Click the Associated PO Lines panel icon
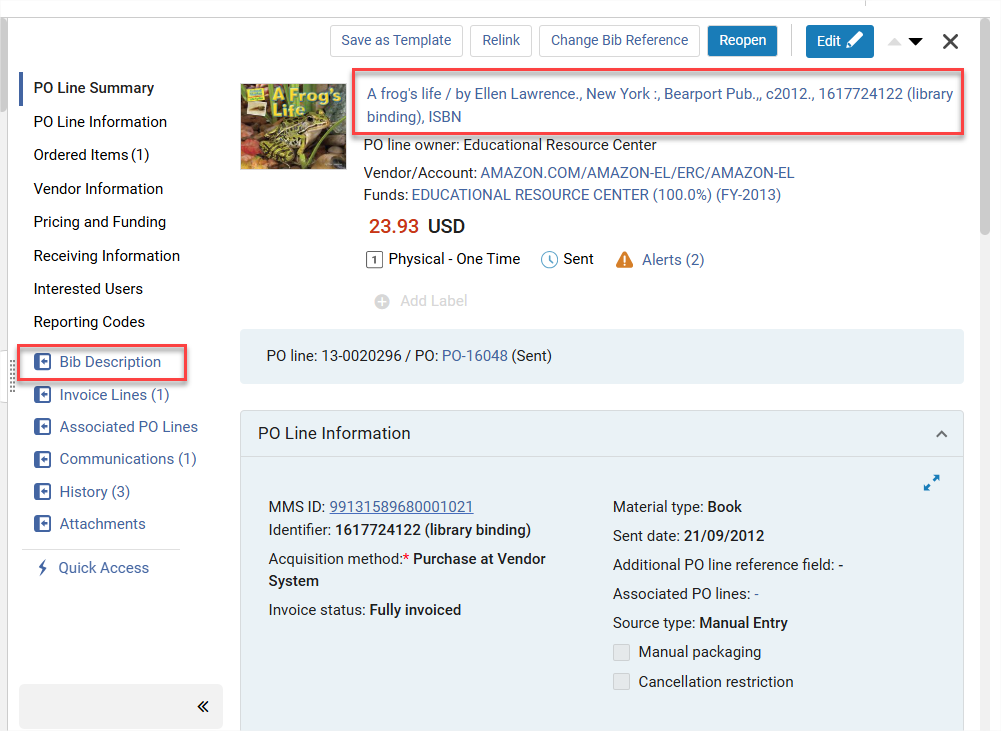This screenshot has width=1001, height=731. click(42, 426)
